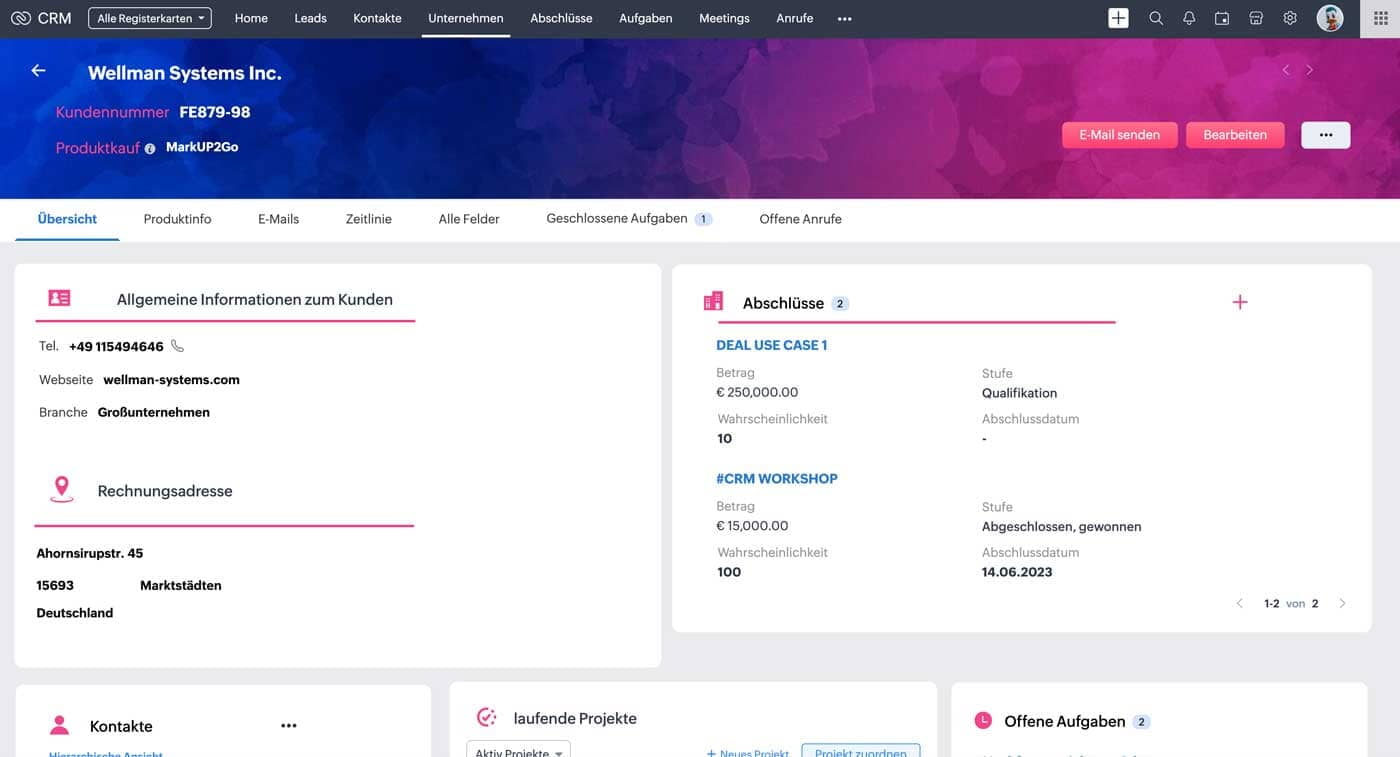The height and width of the screenshot is (757, 1400).
Task: Open the DEAL USE CASE 1 link
Action: click(772, 345)
